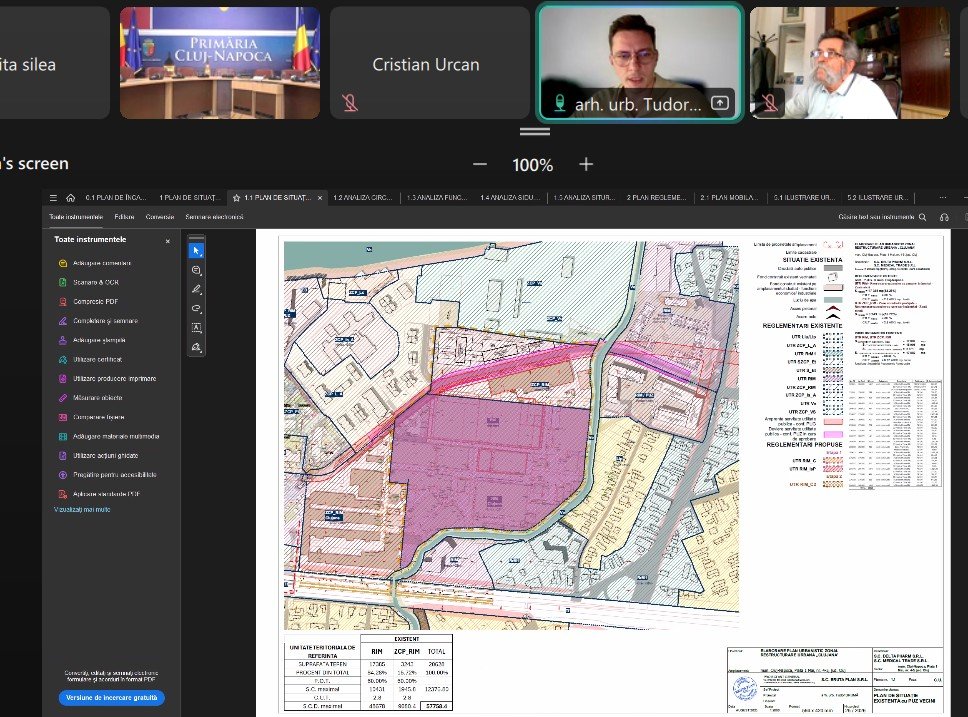Open the Conversie menu
The height and width of the screenshot is (717, 968).
(160, 217)
